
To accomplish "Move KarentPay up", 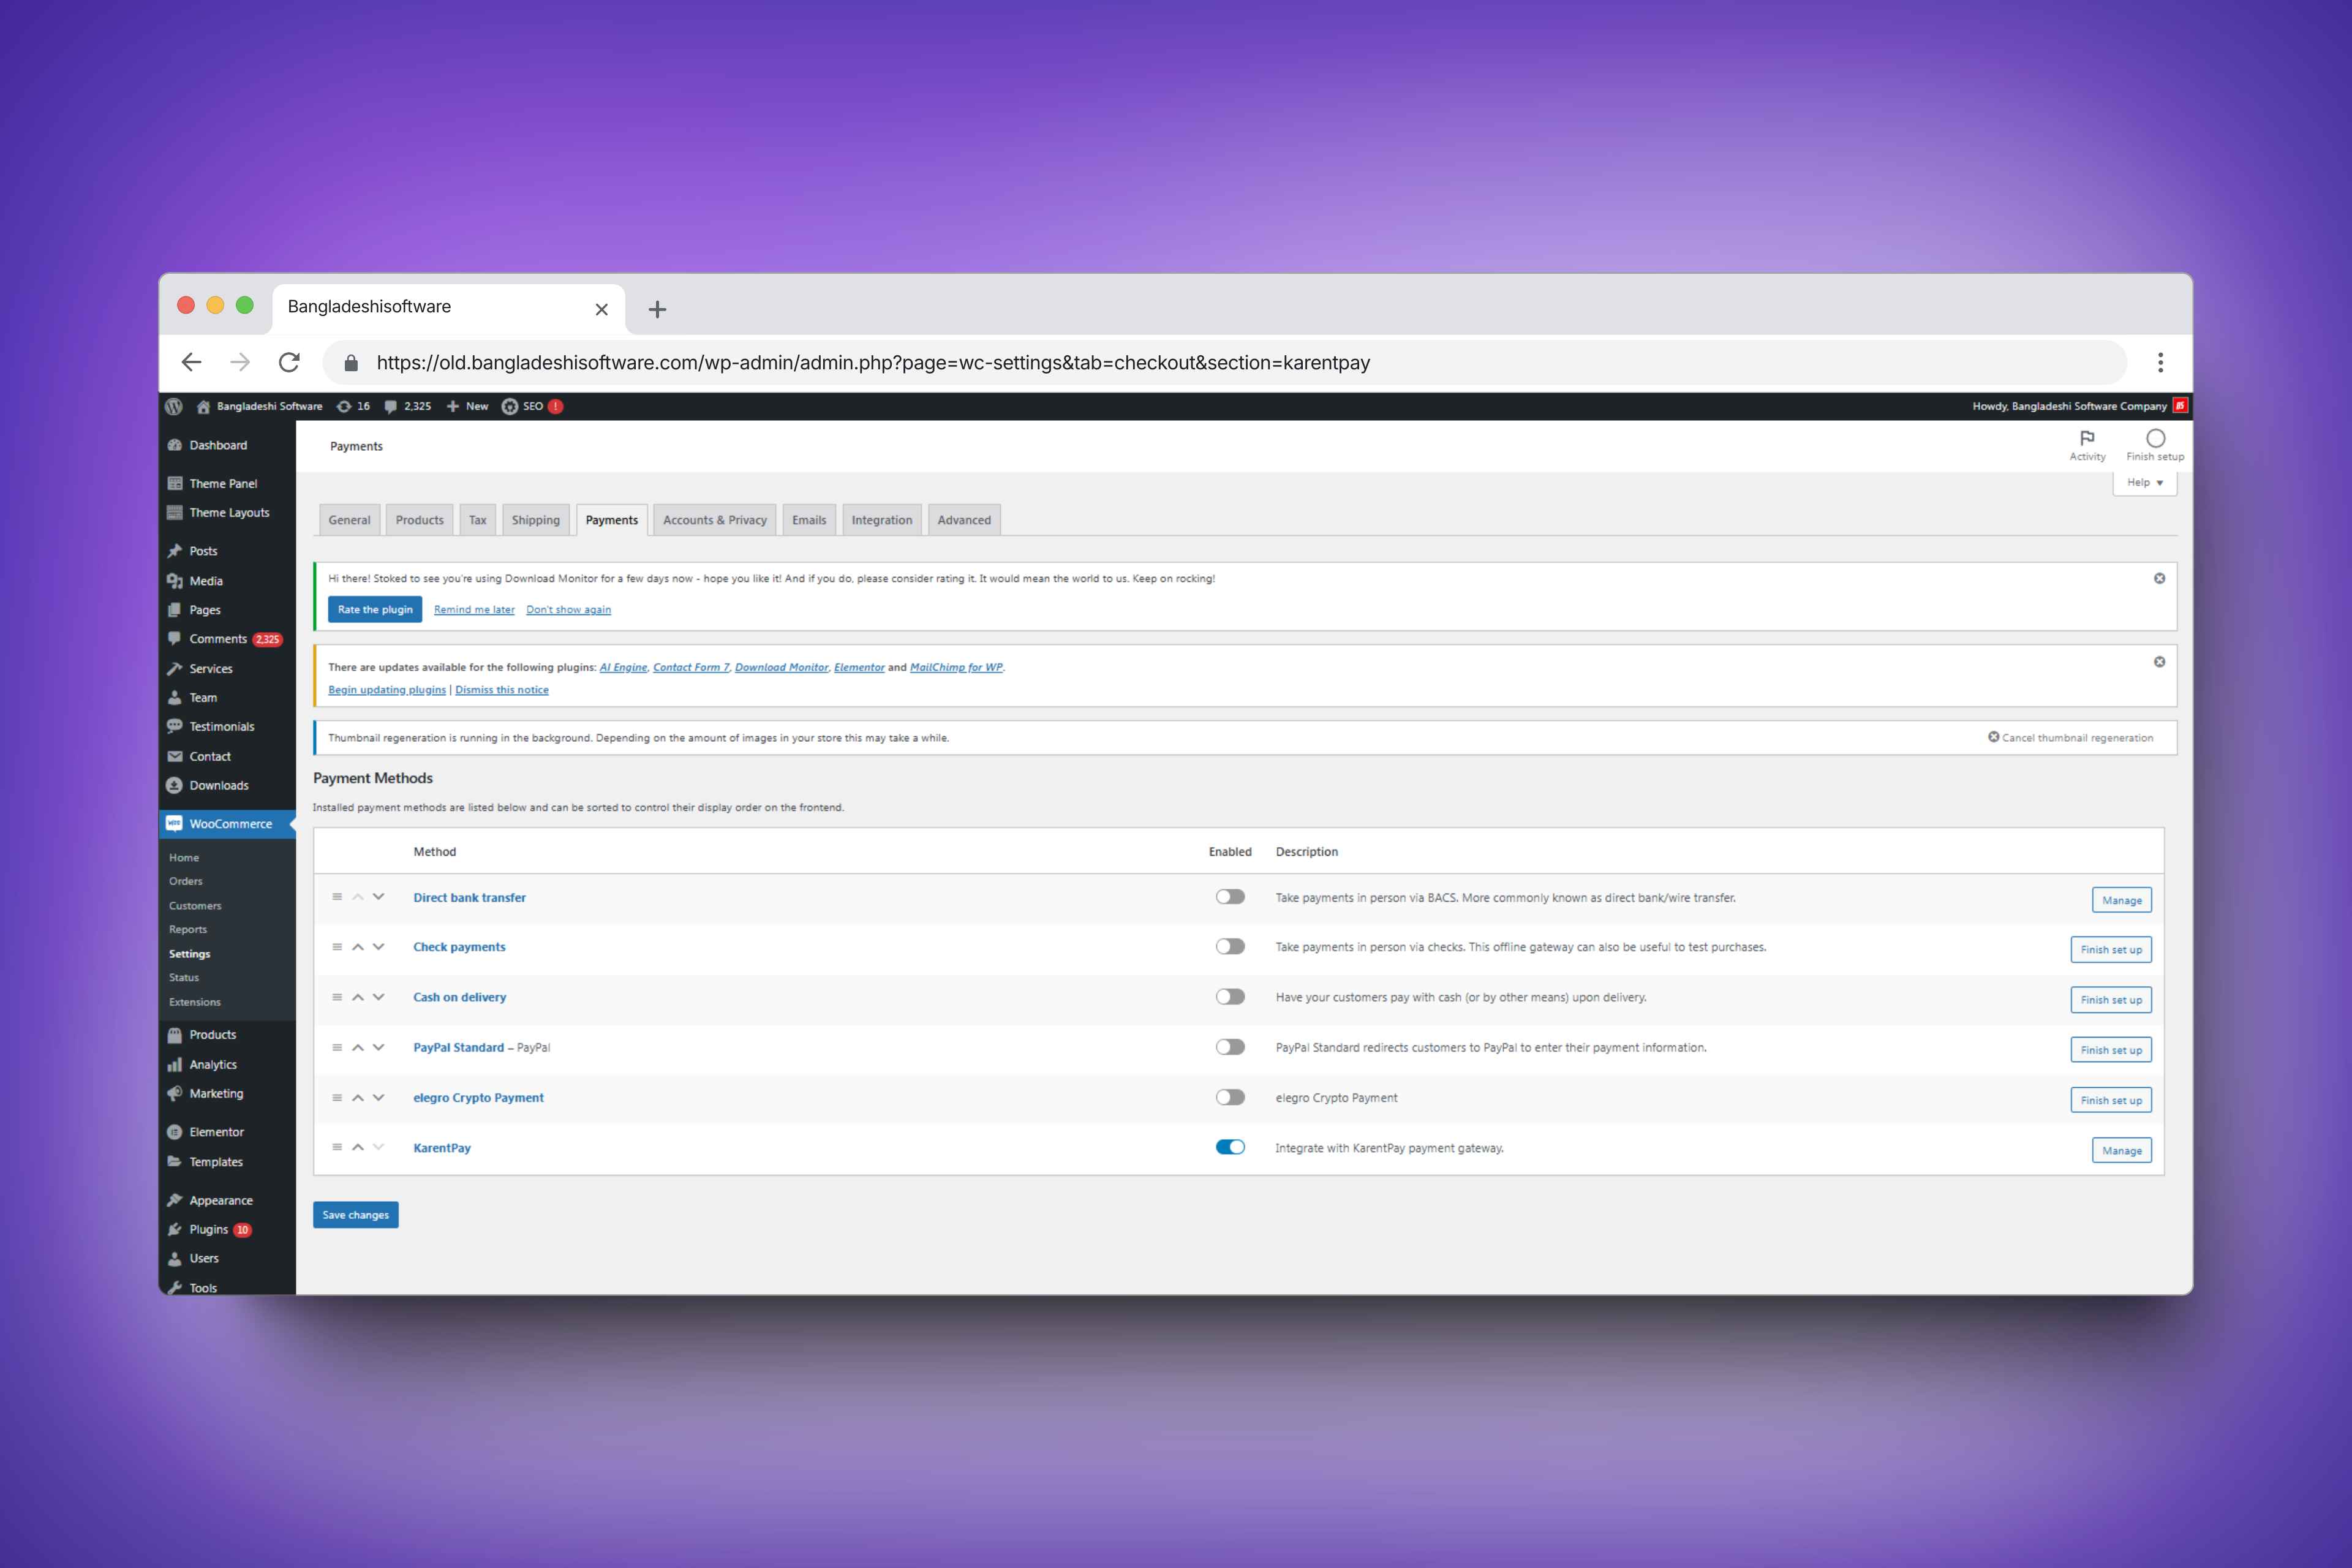I will click(358, 1147).
